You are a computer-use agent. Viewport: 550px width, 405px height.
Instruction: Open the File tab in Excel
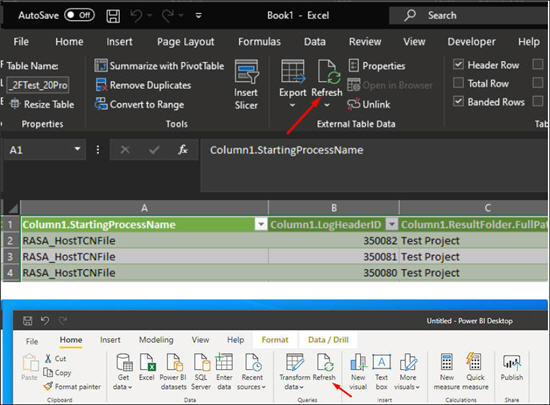click(21, 42)
